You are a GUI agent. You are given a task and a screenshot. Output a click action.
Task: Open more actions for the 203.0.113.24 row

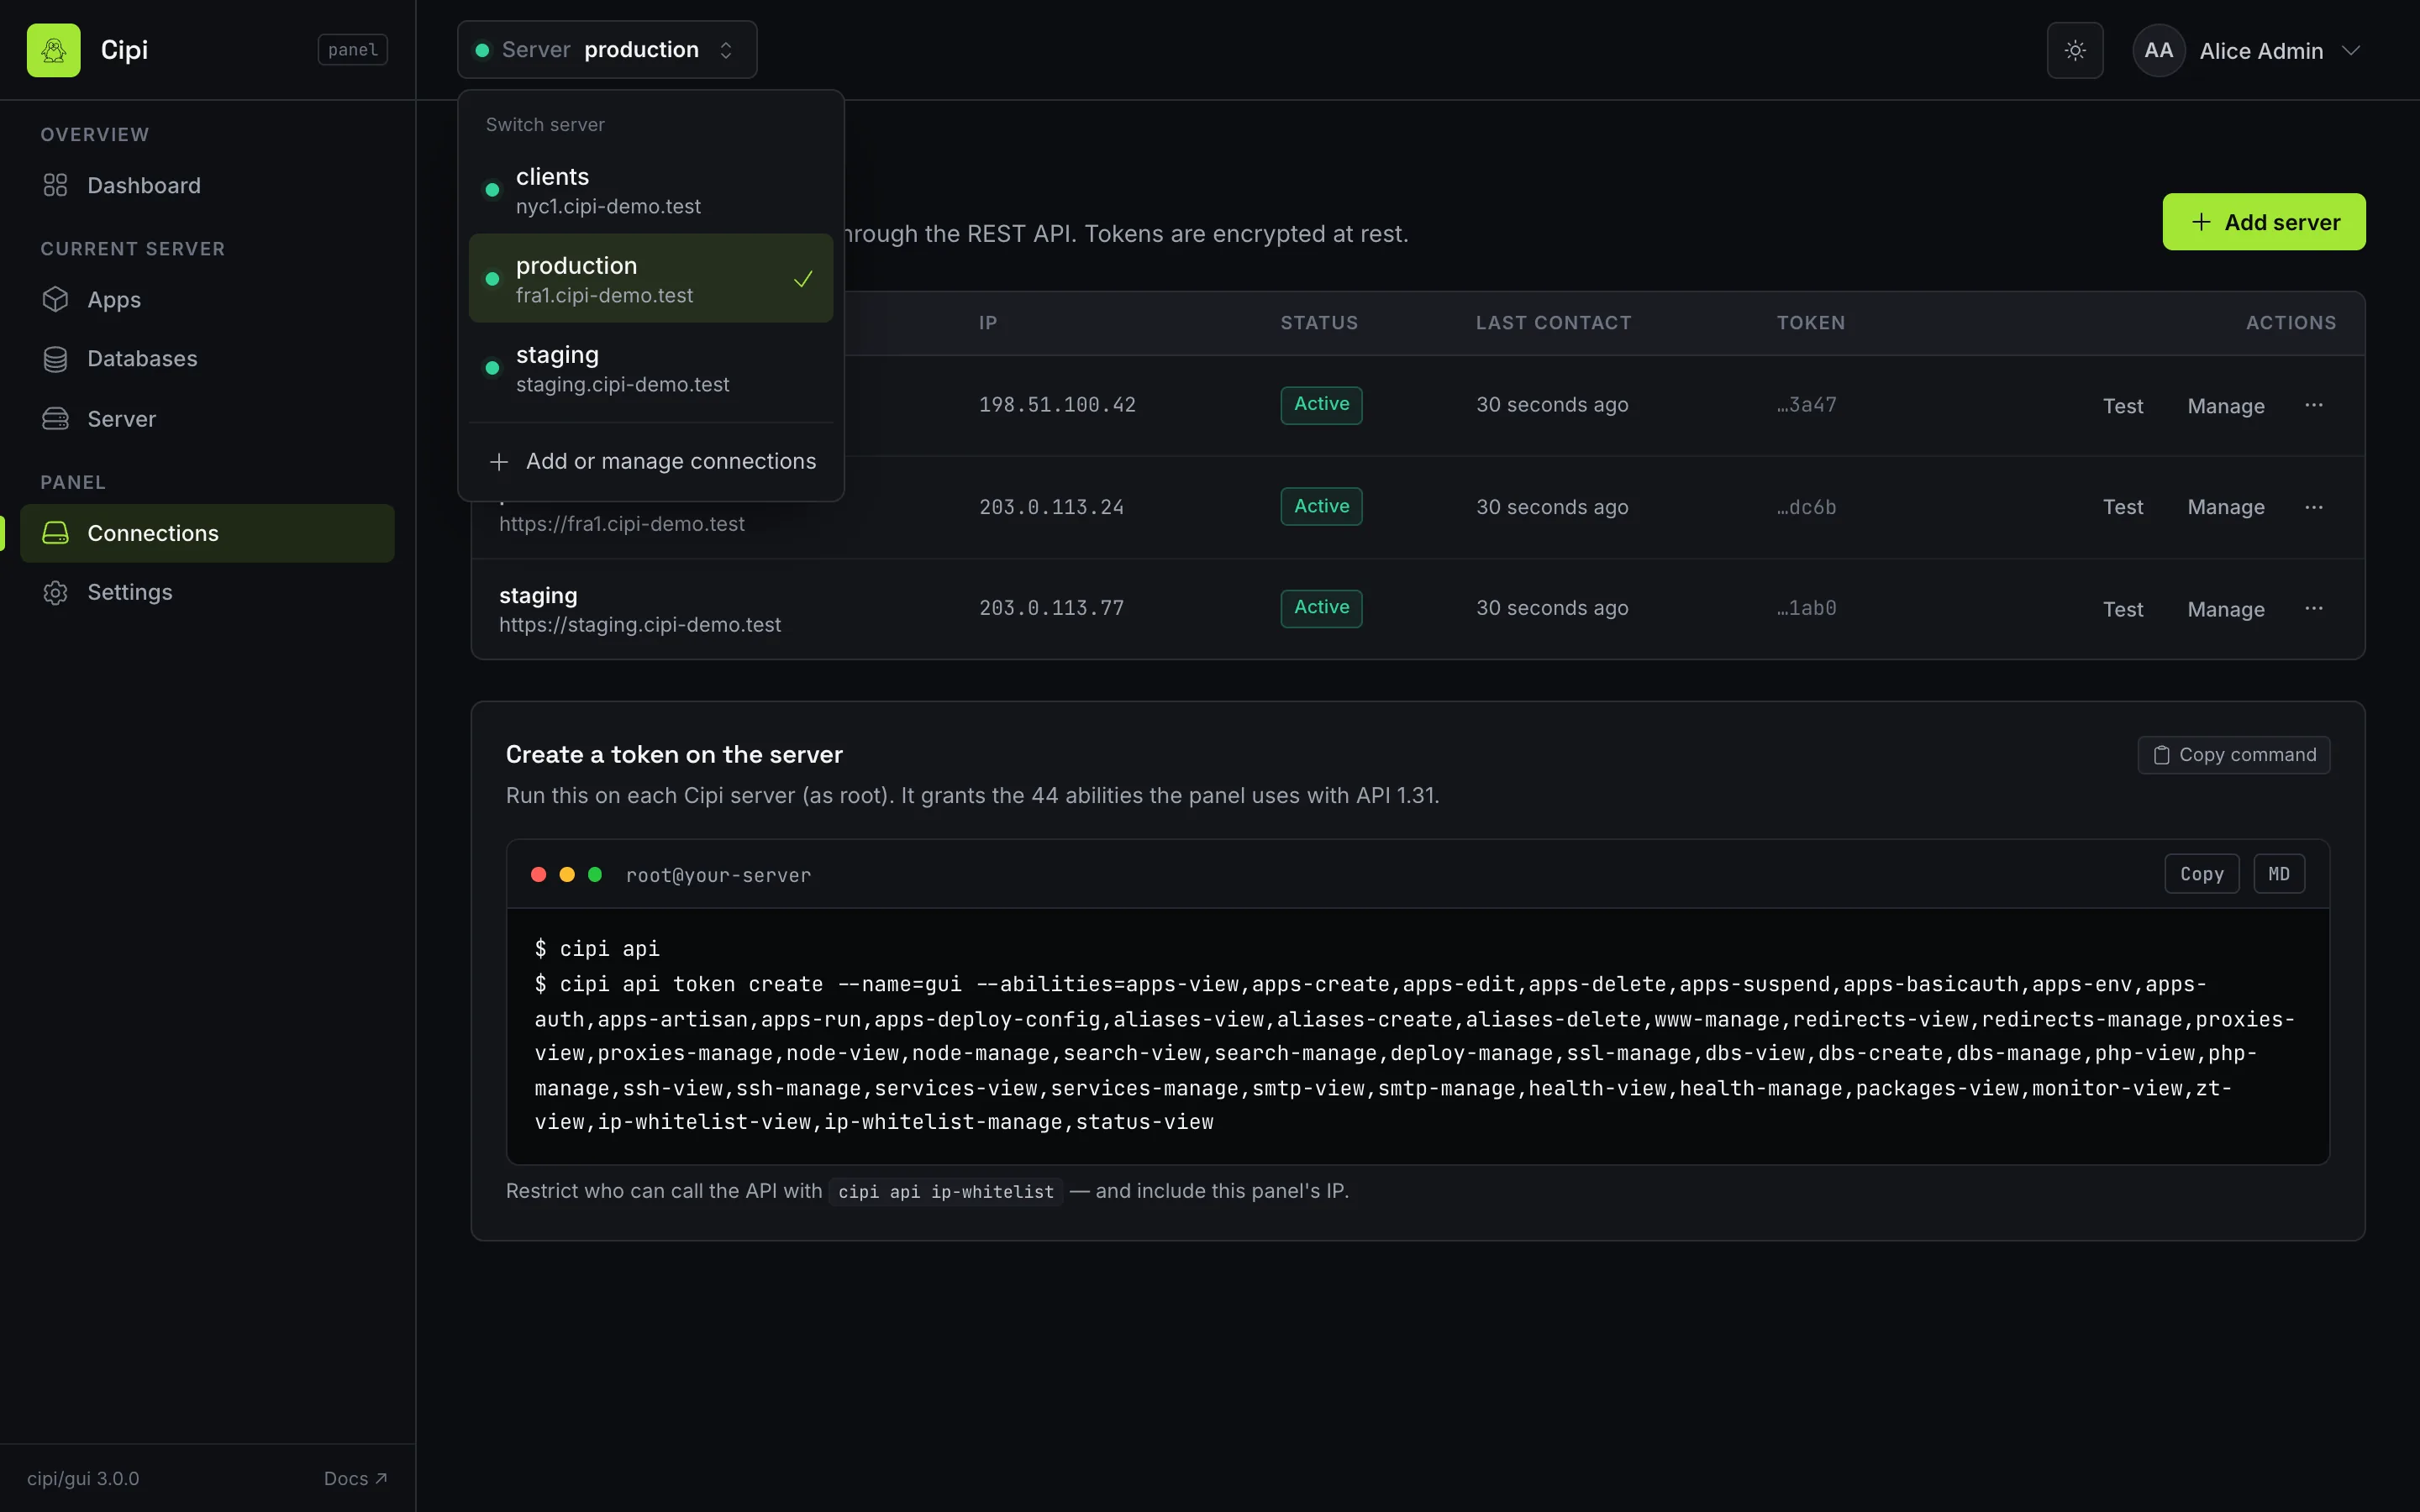tap(2313, 507)
